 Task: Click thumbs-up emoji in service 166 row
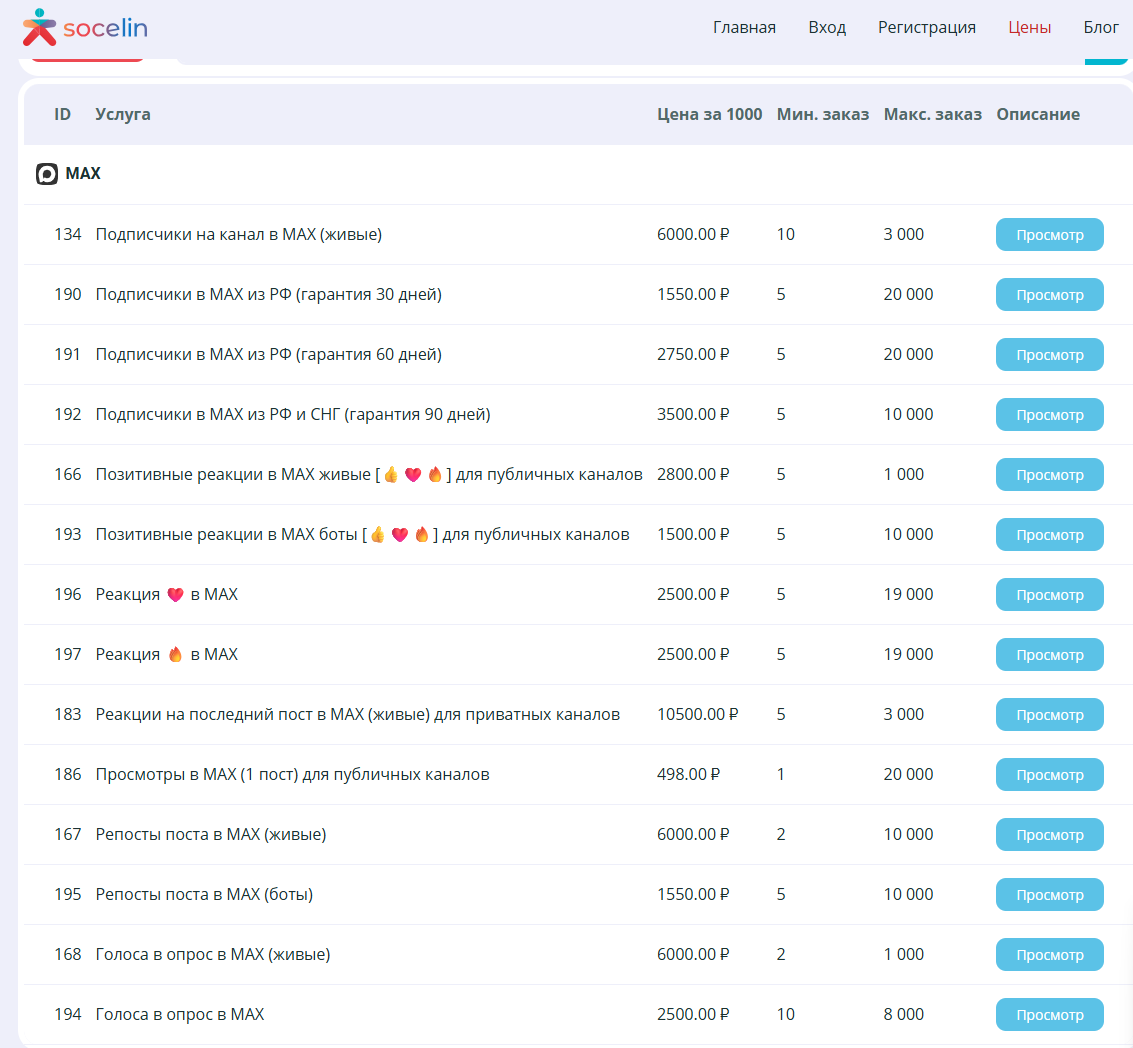tap(391, 475)
